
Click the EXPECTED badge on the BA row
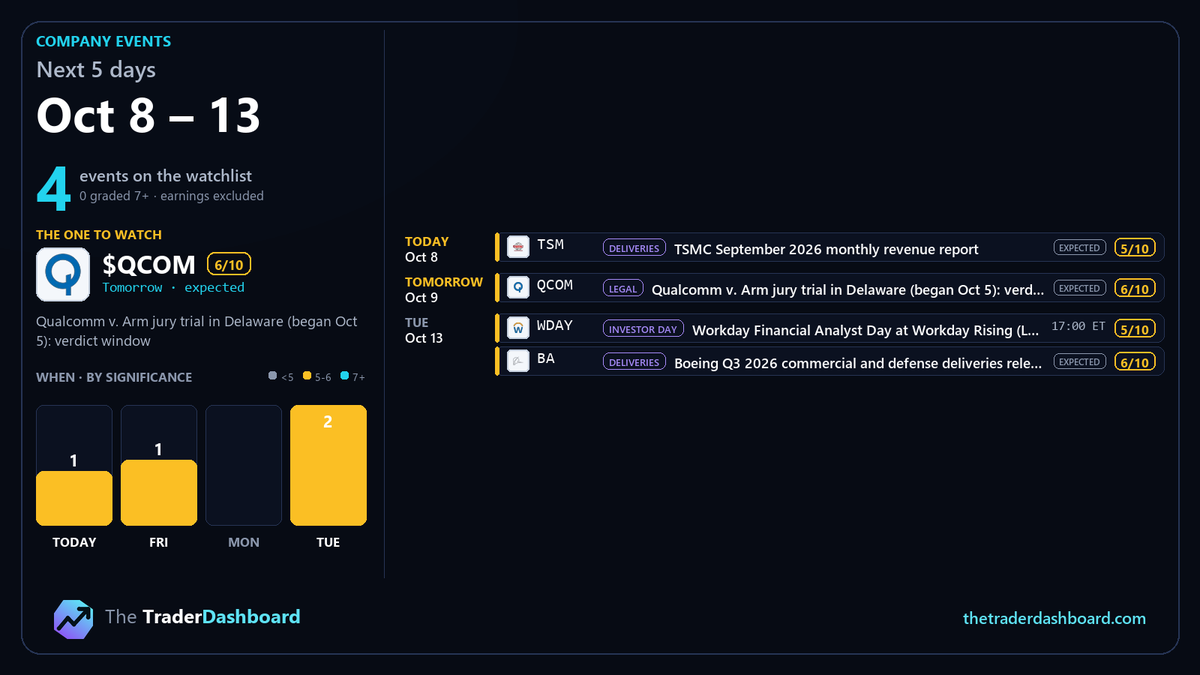point(1079,362)
